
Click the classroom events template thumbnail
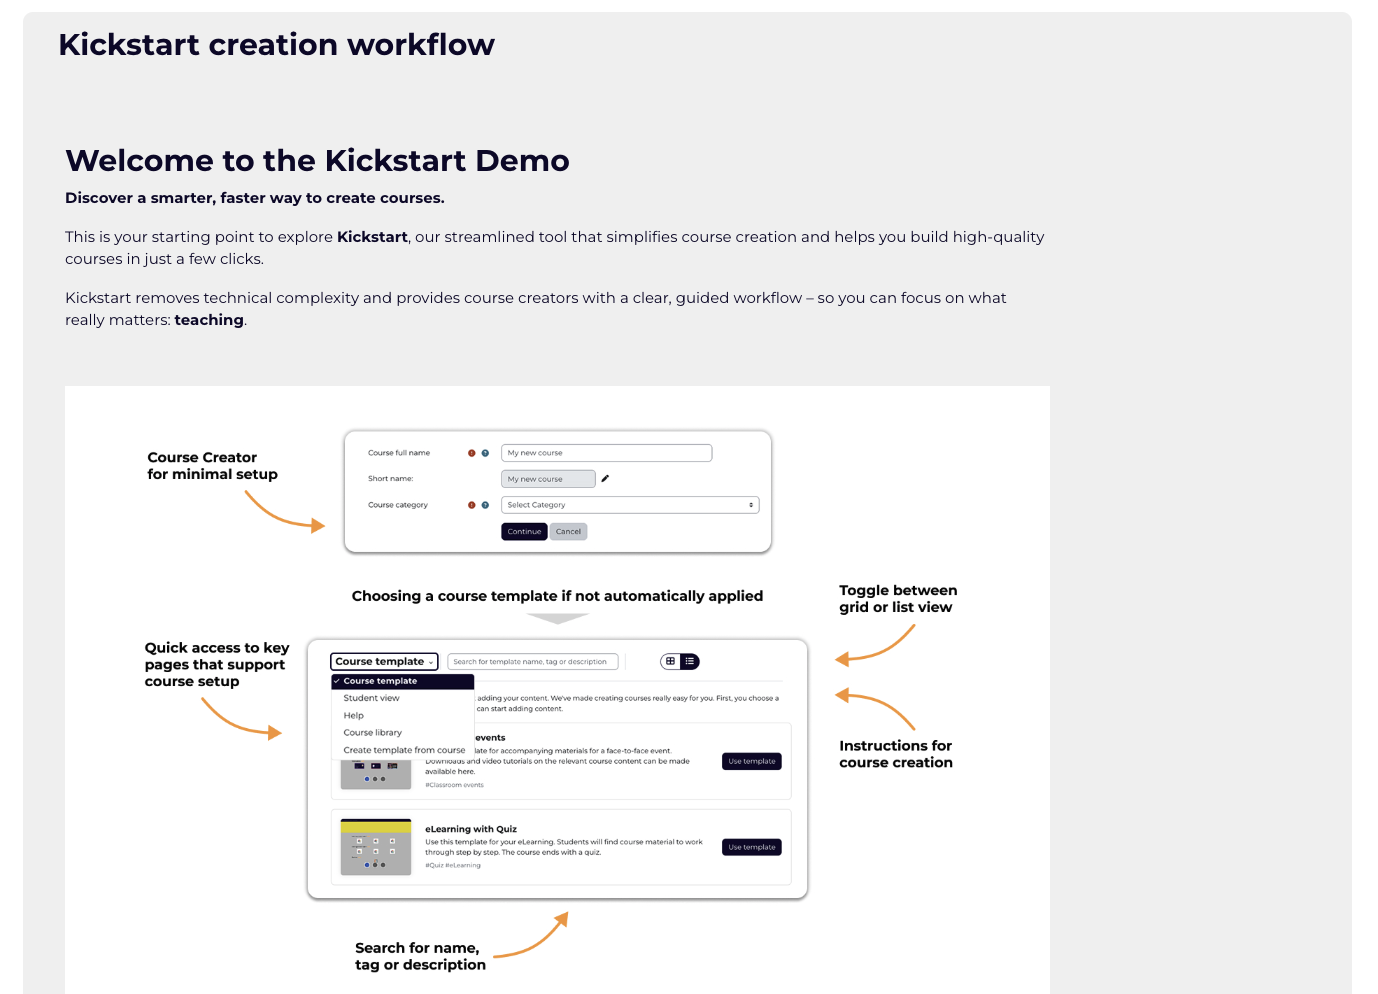click(376, 774)
